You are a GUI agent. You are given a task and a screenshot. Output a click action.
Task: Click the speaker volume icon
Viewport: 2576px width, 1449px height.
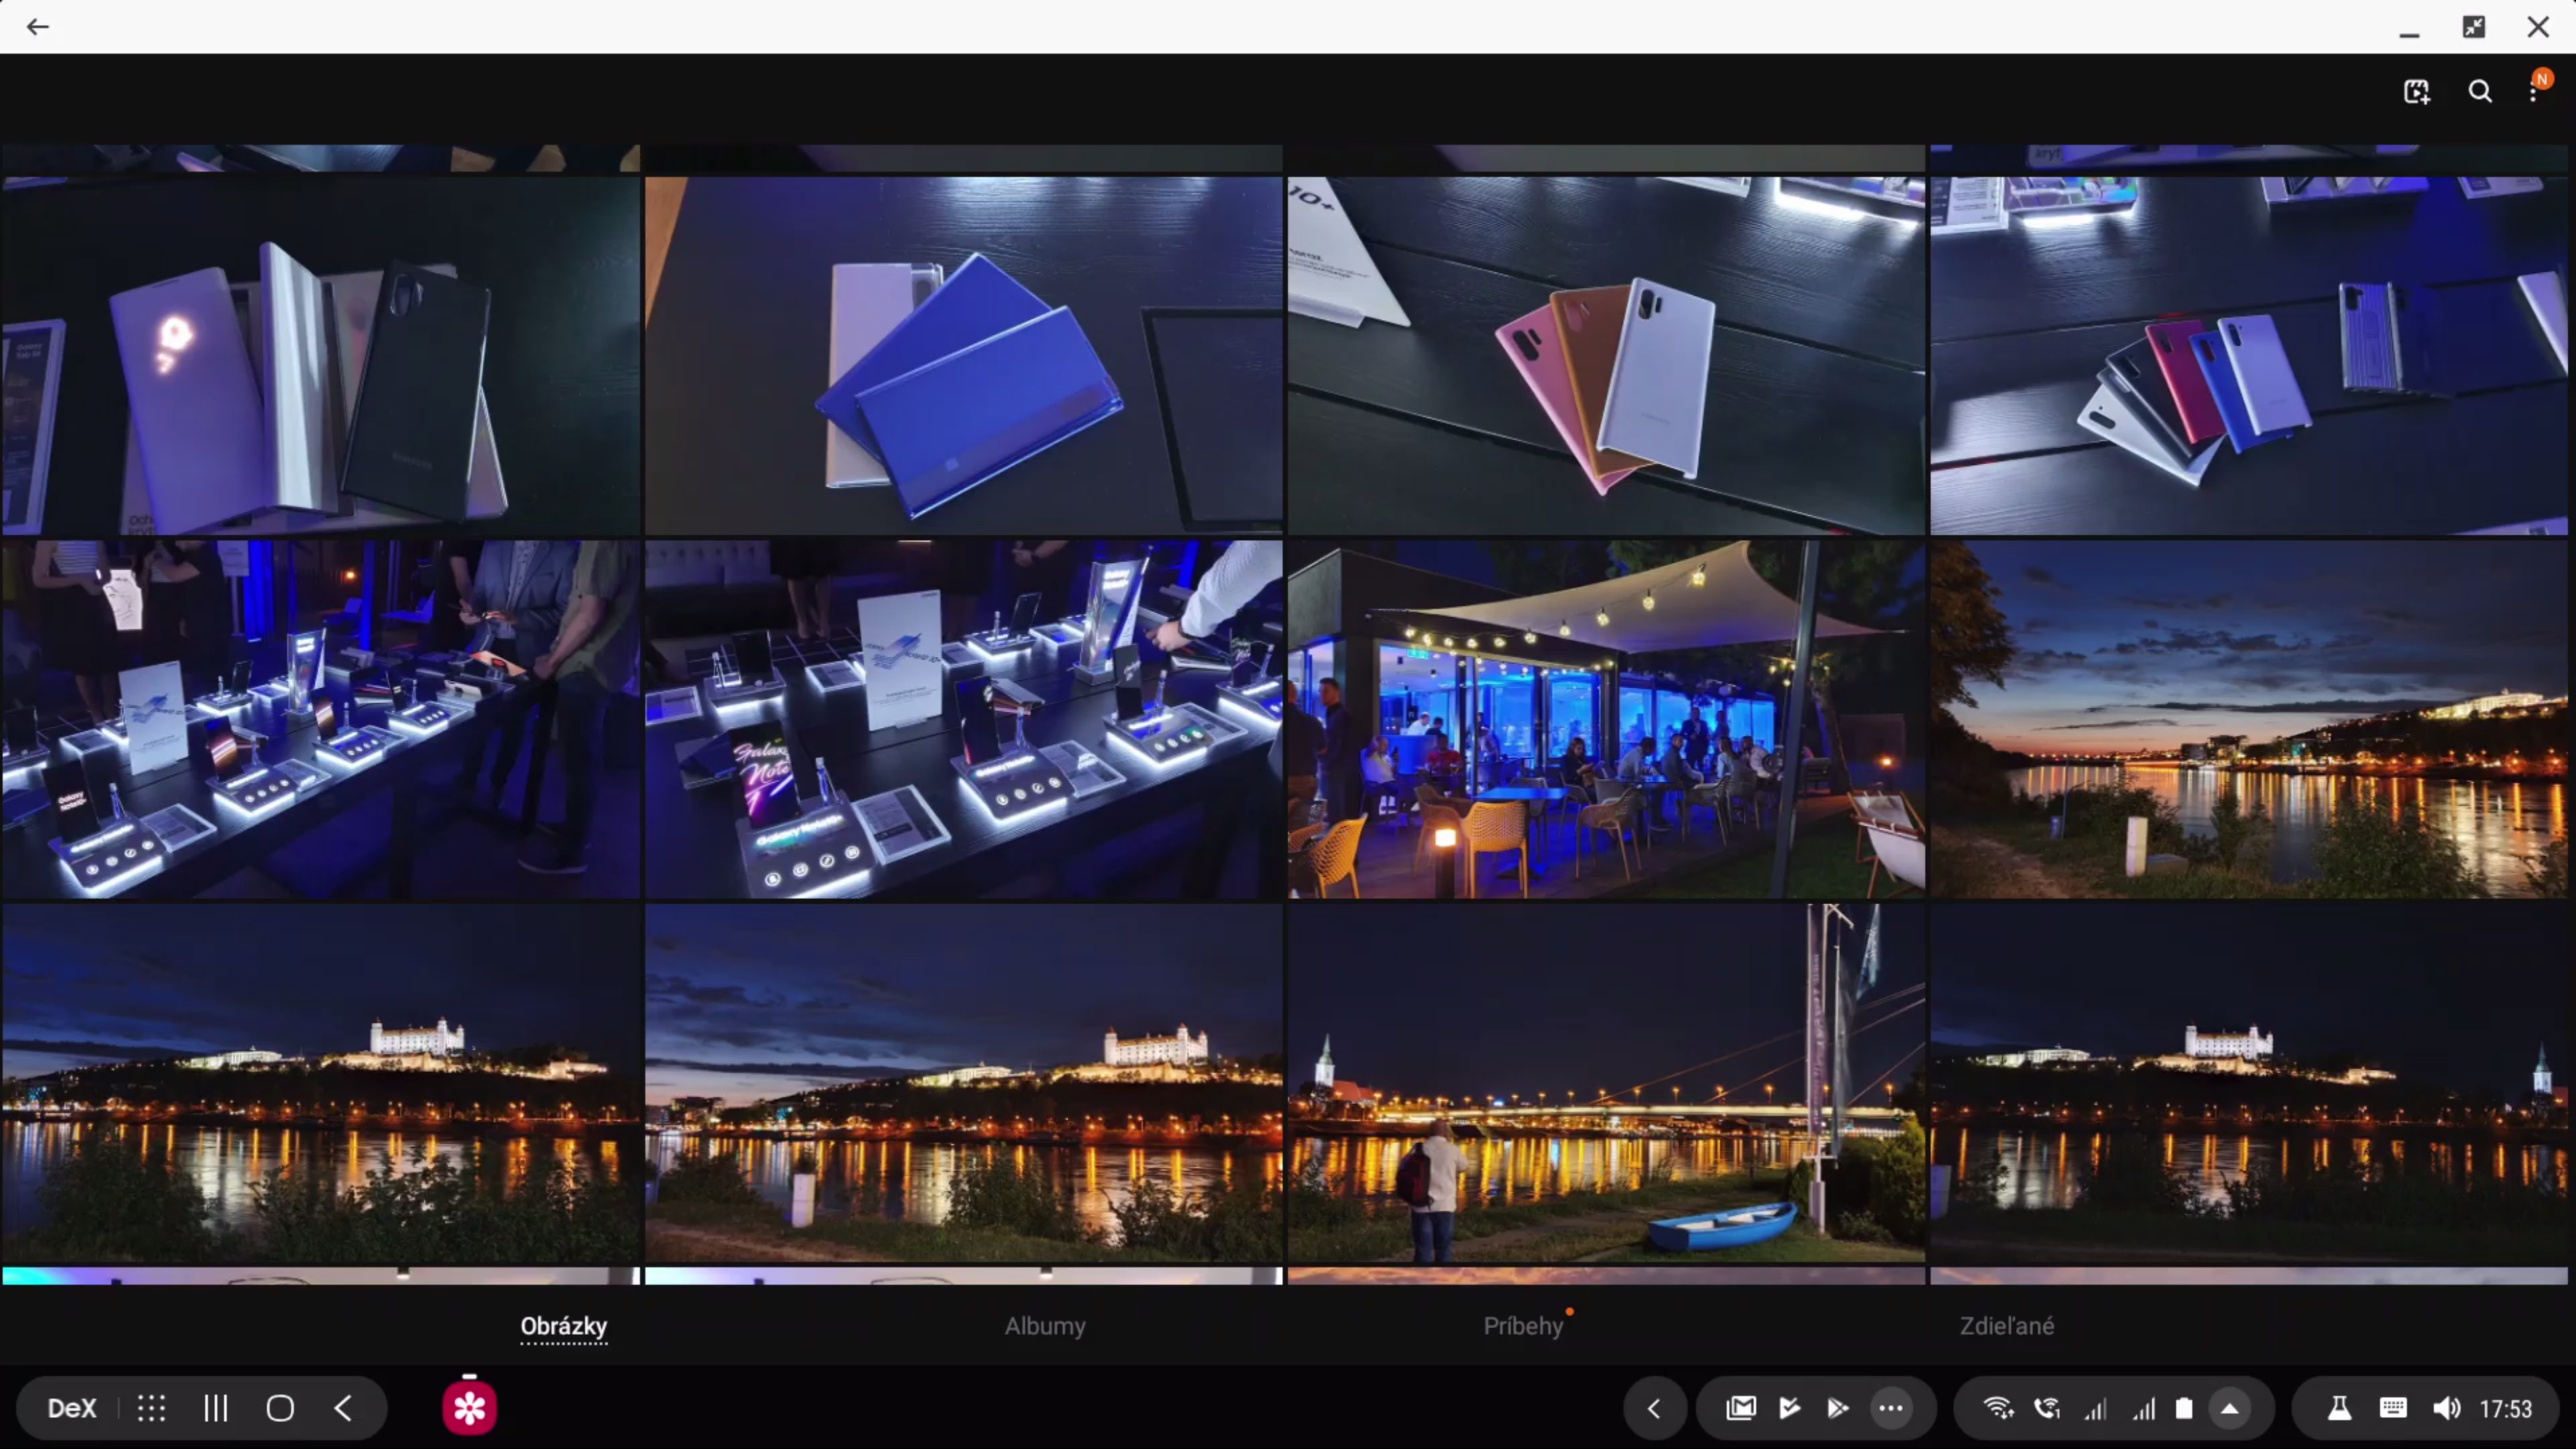point(2446,1408)
